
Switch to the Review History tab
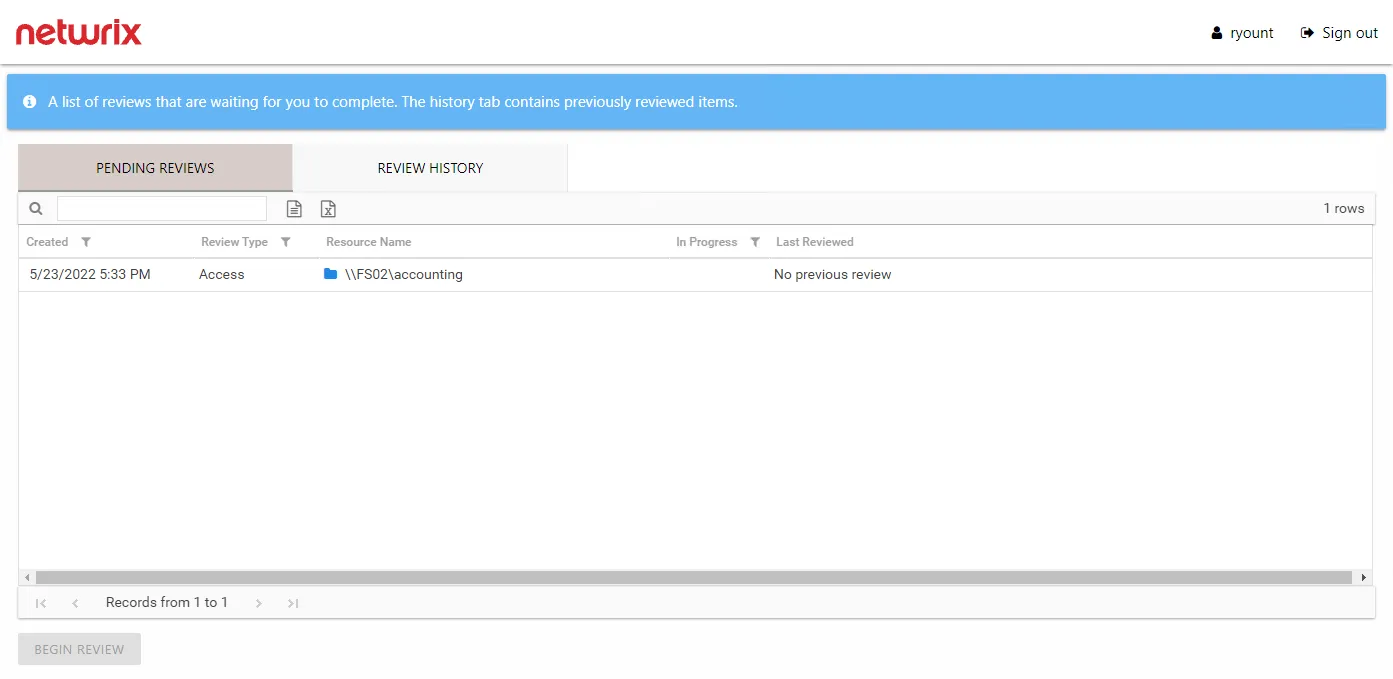tap(429, 167)
